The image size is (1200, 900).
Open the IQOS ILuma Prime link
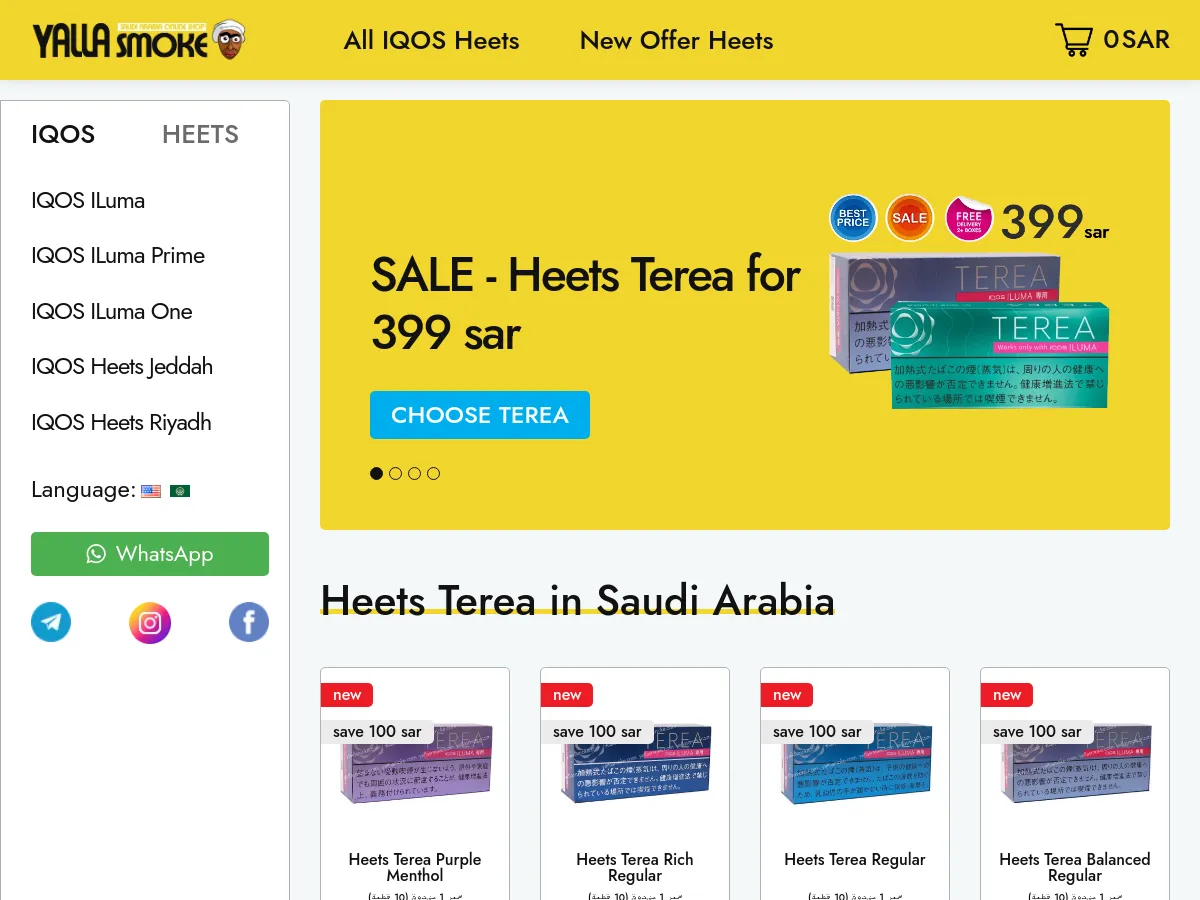click(x=118, y=256)
